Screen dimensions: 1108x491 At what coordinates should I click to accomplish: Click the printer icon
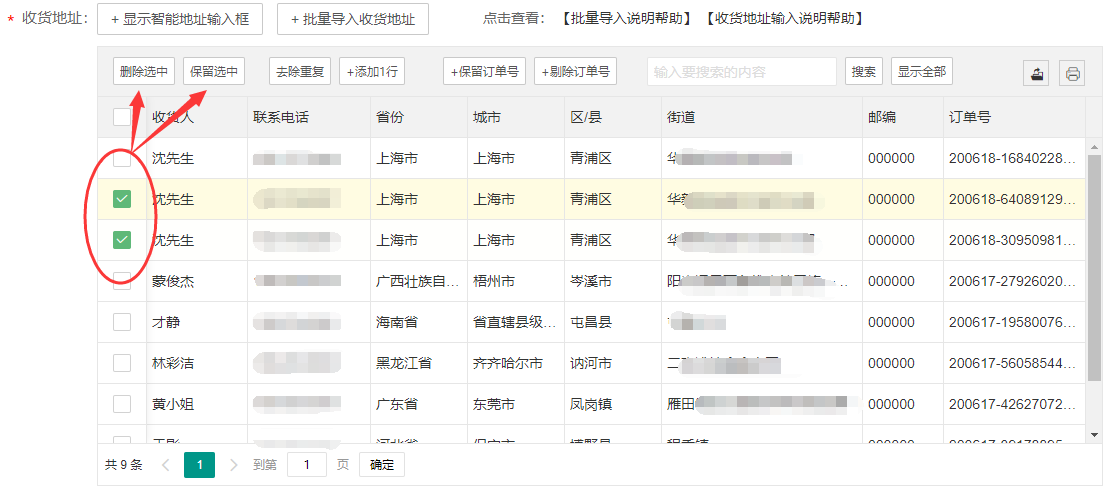pos(1072,73)
